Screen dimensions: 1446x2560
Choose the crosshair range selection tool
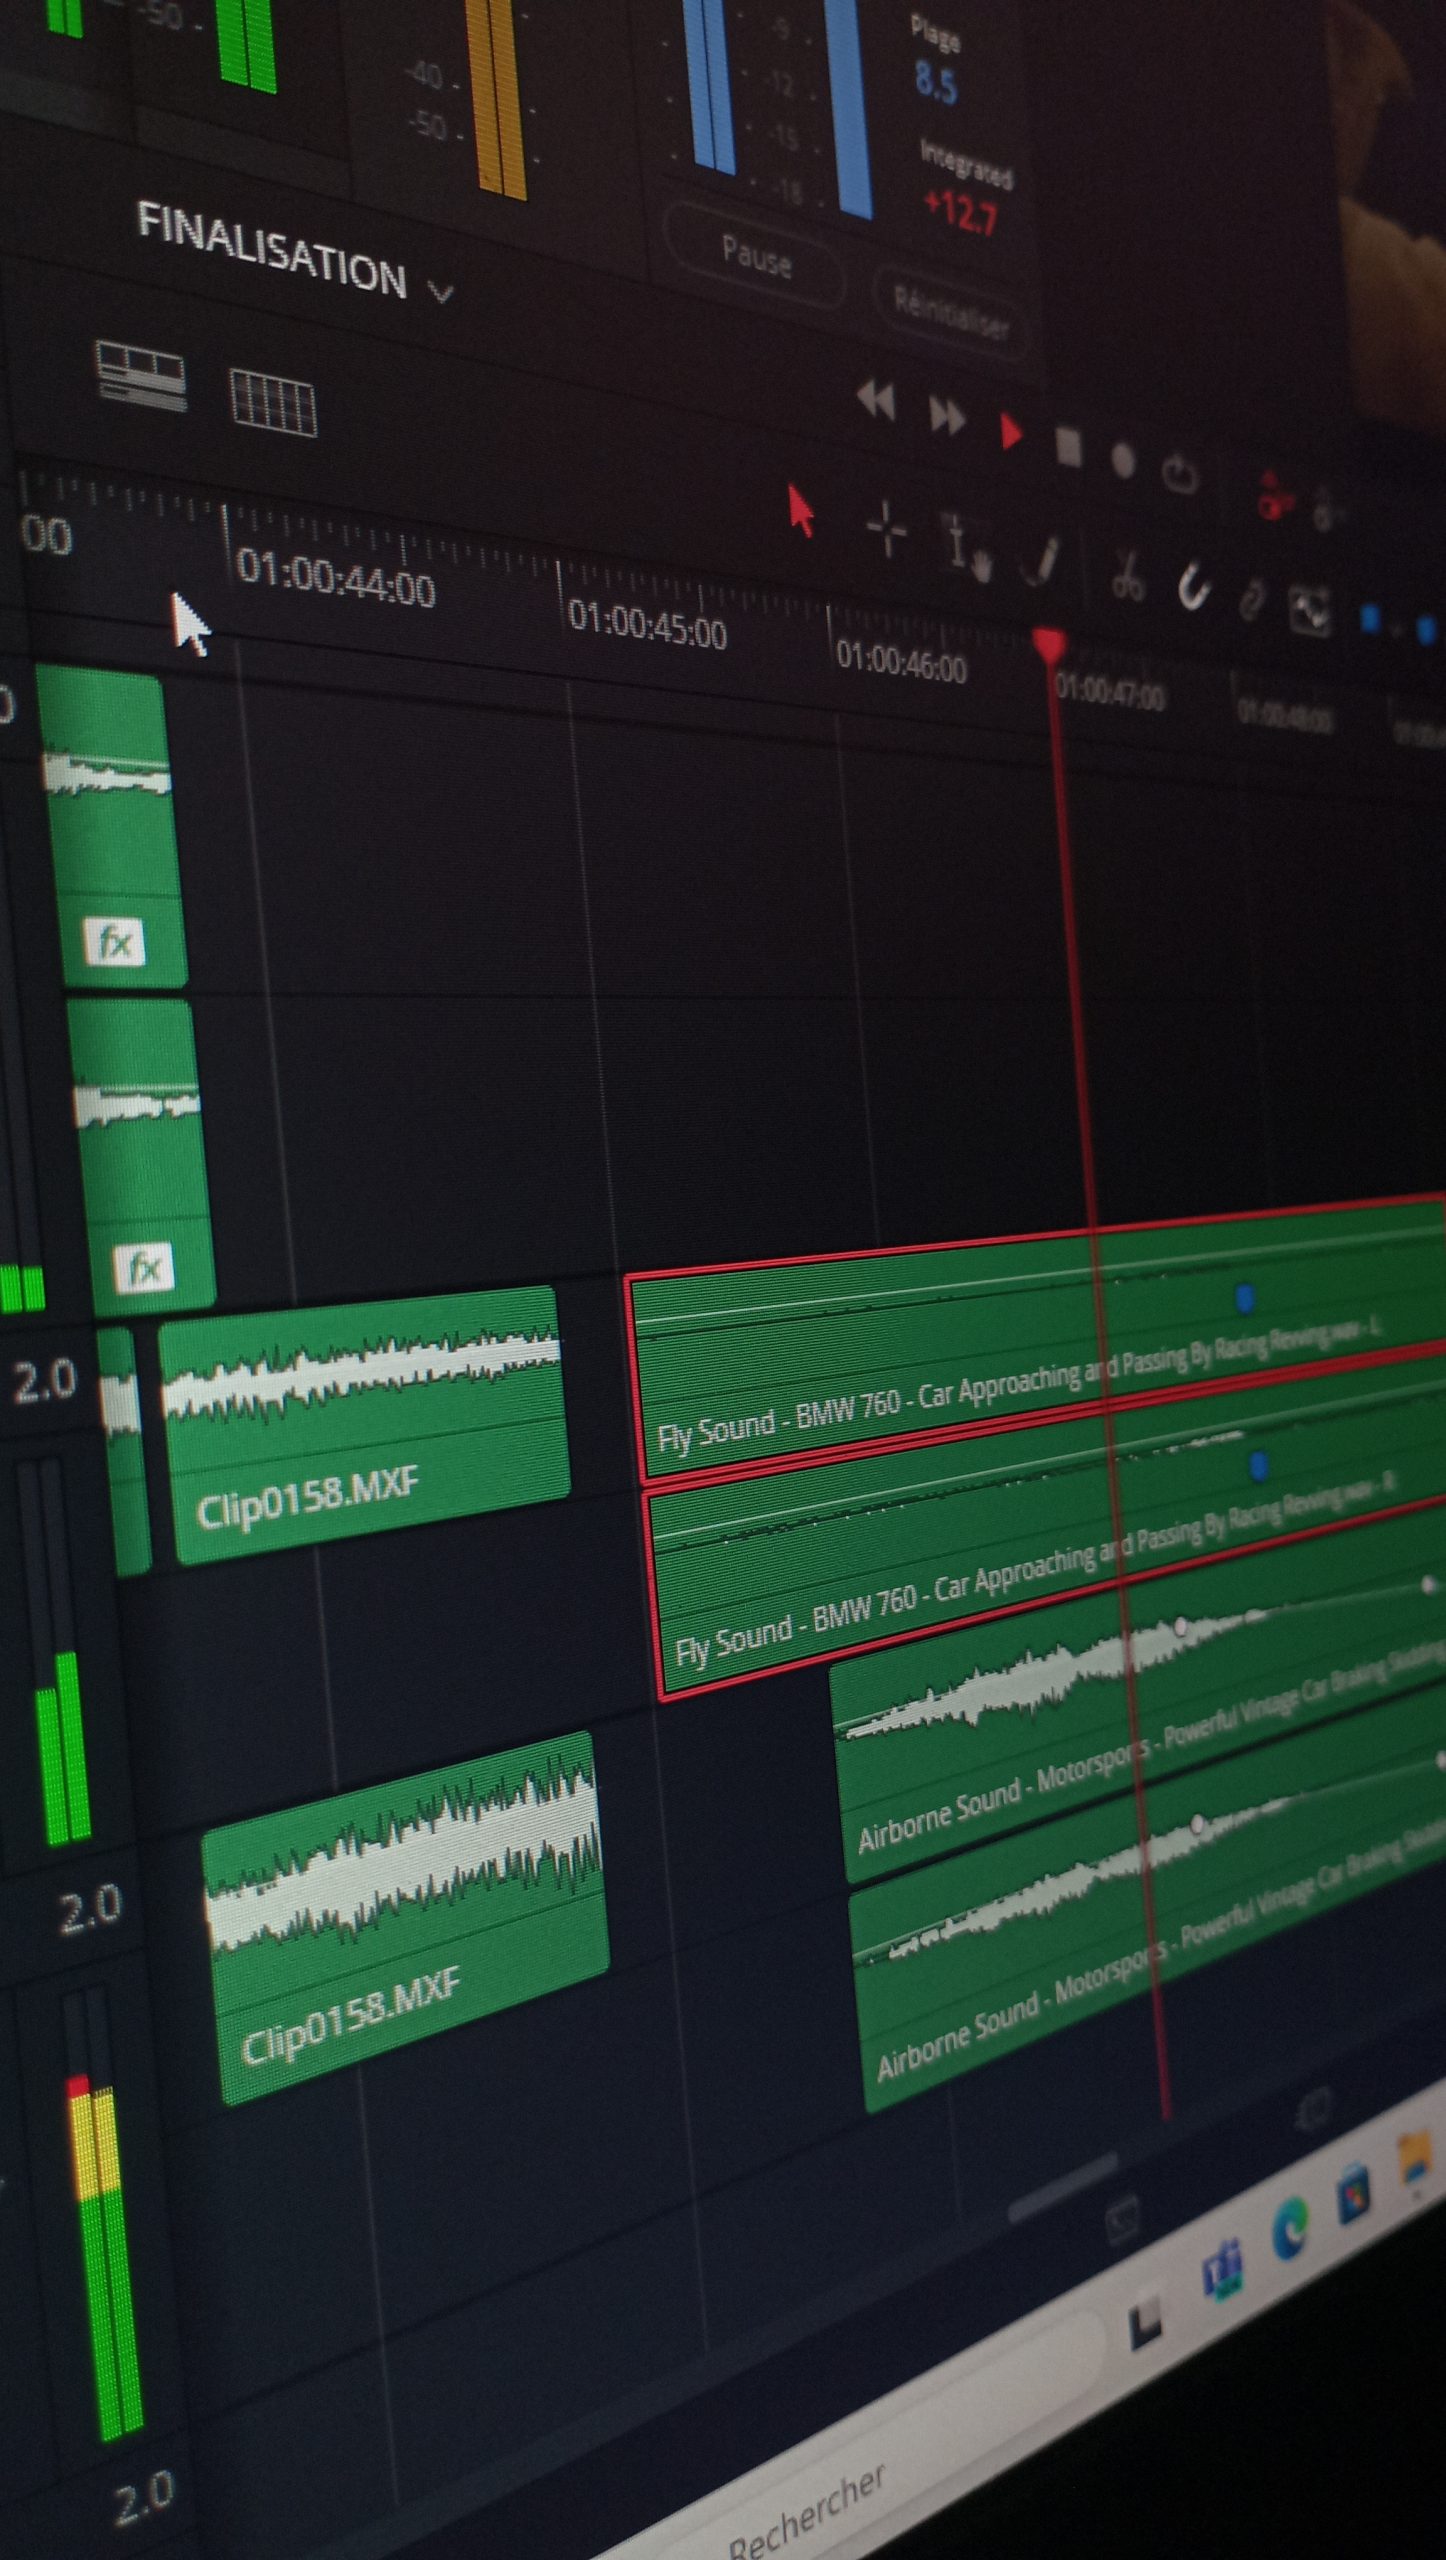point(886,530)
